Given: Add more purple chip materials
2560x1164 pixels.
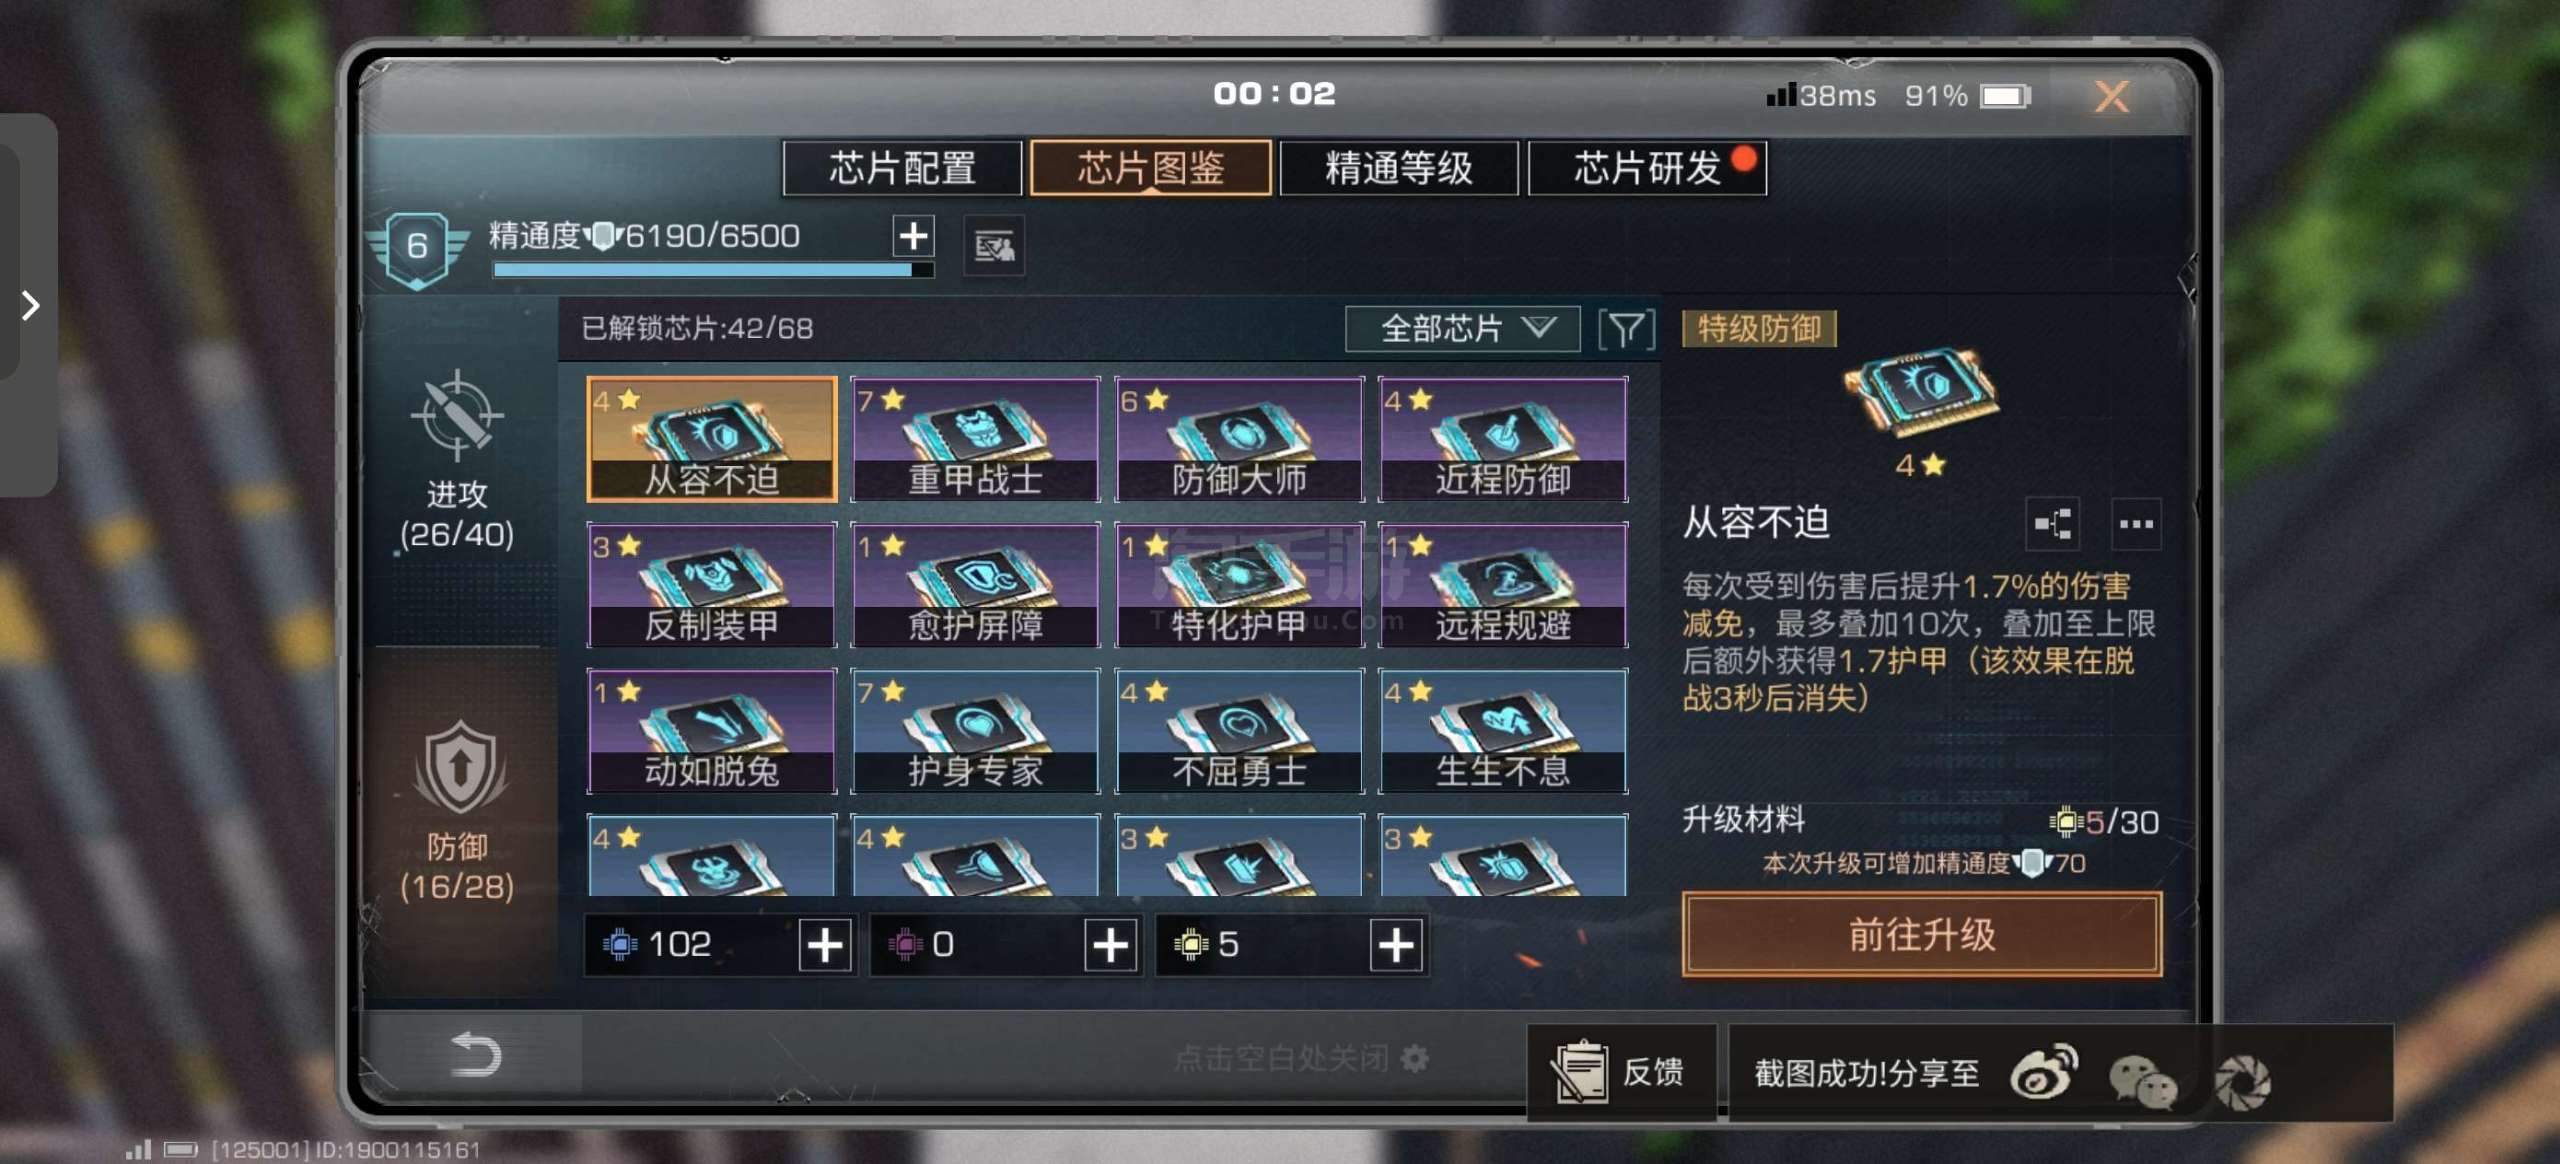Looking at the screenshot, I should click(x=1110, y=945).
